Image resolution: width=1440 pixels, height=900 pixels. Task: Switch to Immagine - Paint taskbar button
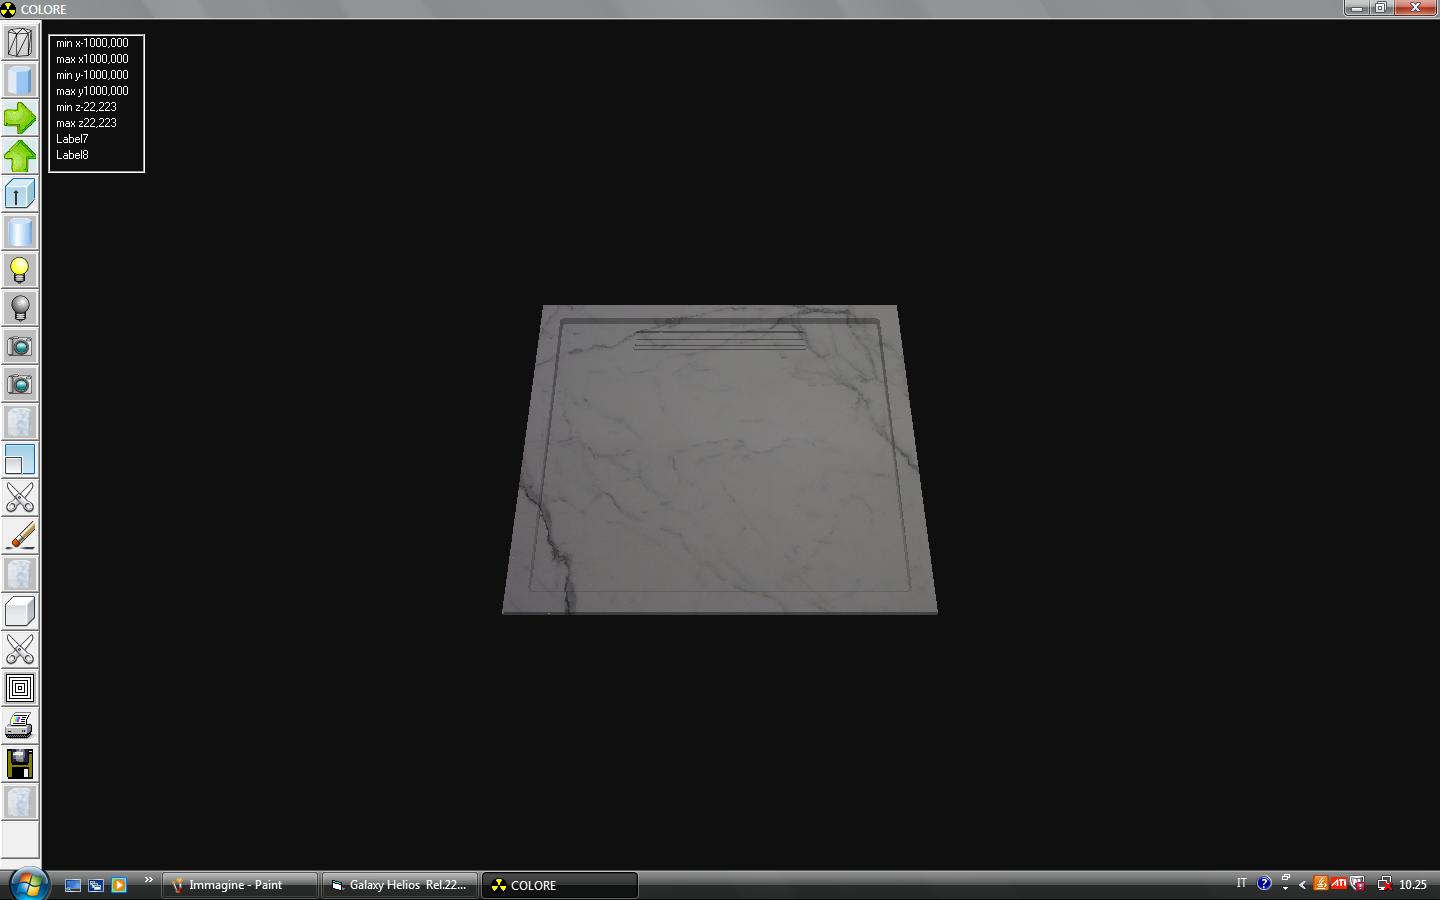[240, 885]
